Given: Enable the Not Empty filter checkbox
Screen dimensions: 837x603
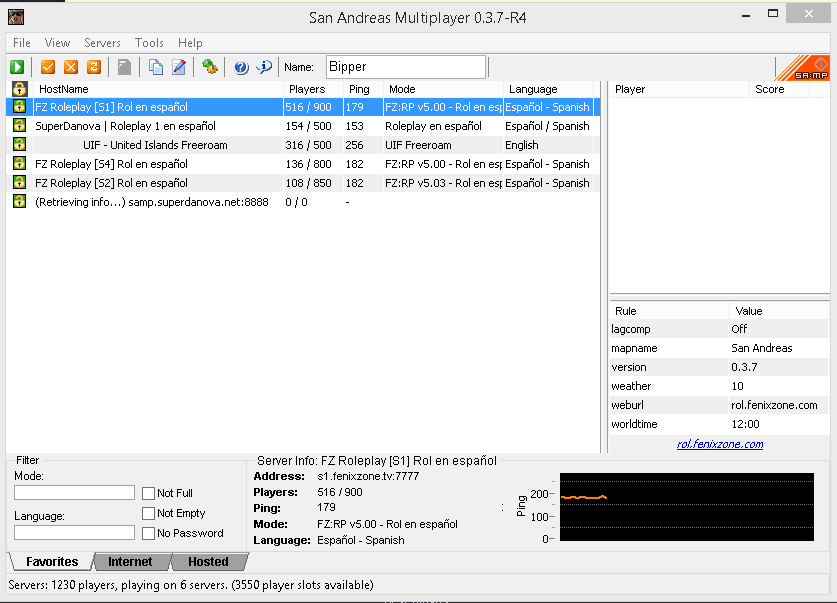Looking at the screenshot, I should click(148, 513).
